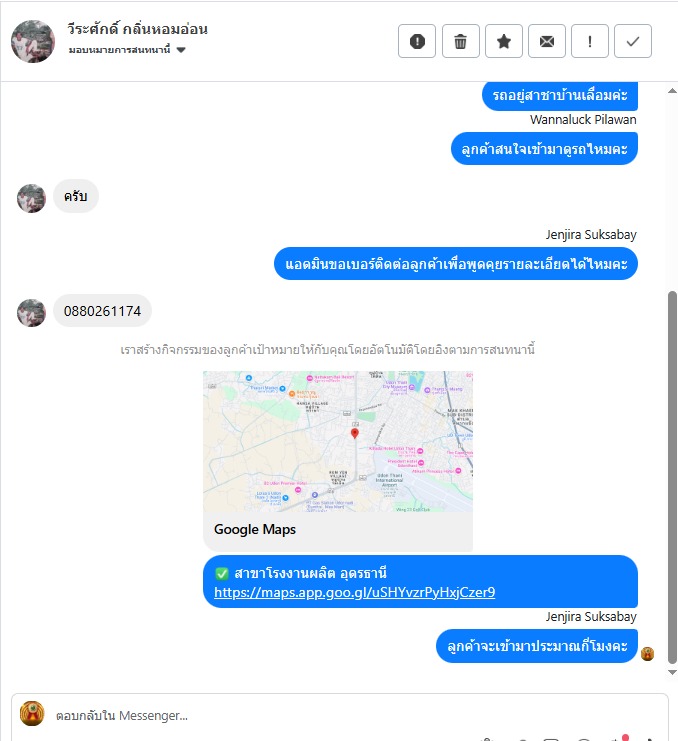
Task: Mark conversation done with the checkmark button
Action: point(633,41)
